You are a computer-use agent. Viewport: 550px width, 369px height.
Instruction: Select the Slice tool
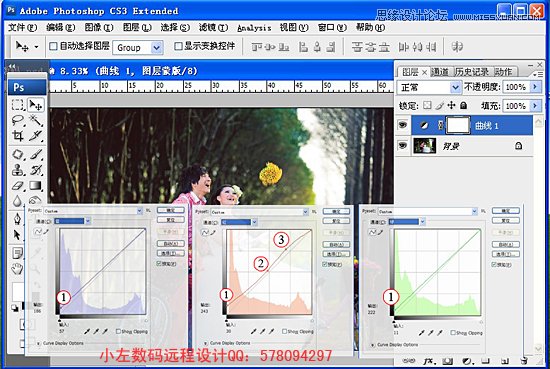(36, 136)
